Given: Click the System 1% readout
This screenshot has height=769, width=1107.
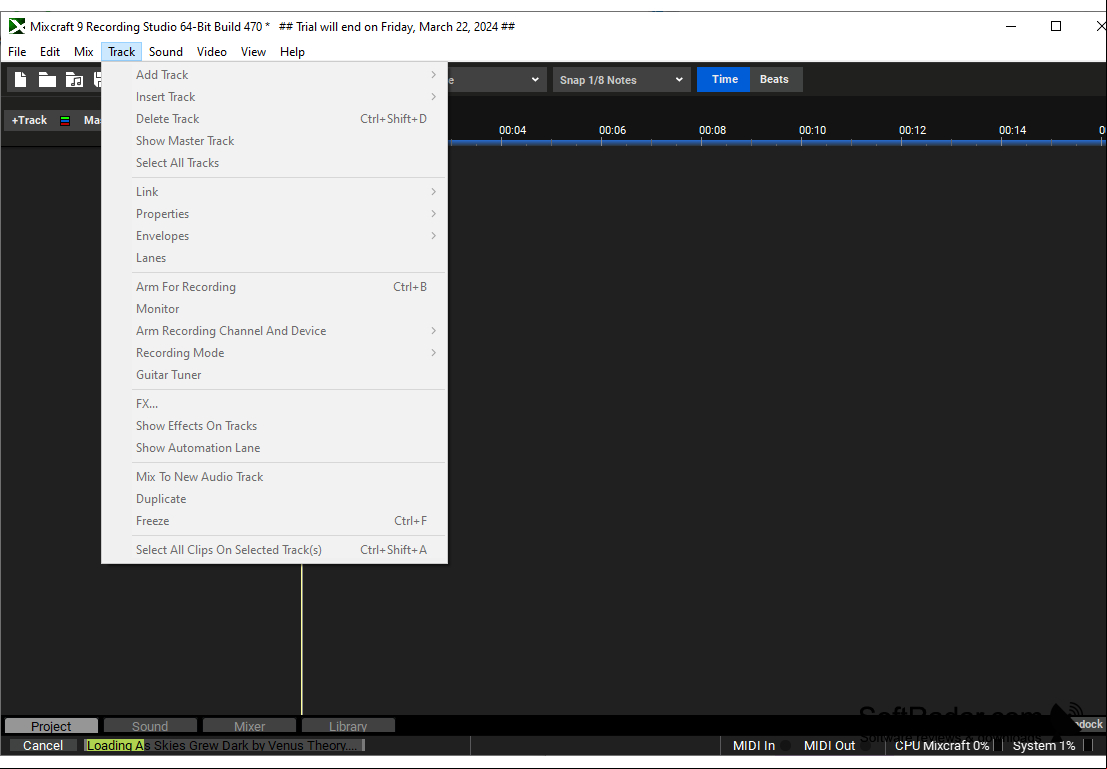Looking at the screenshot, I should click(1043, 746).
